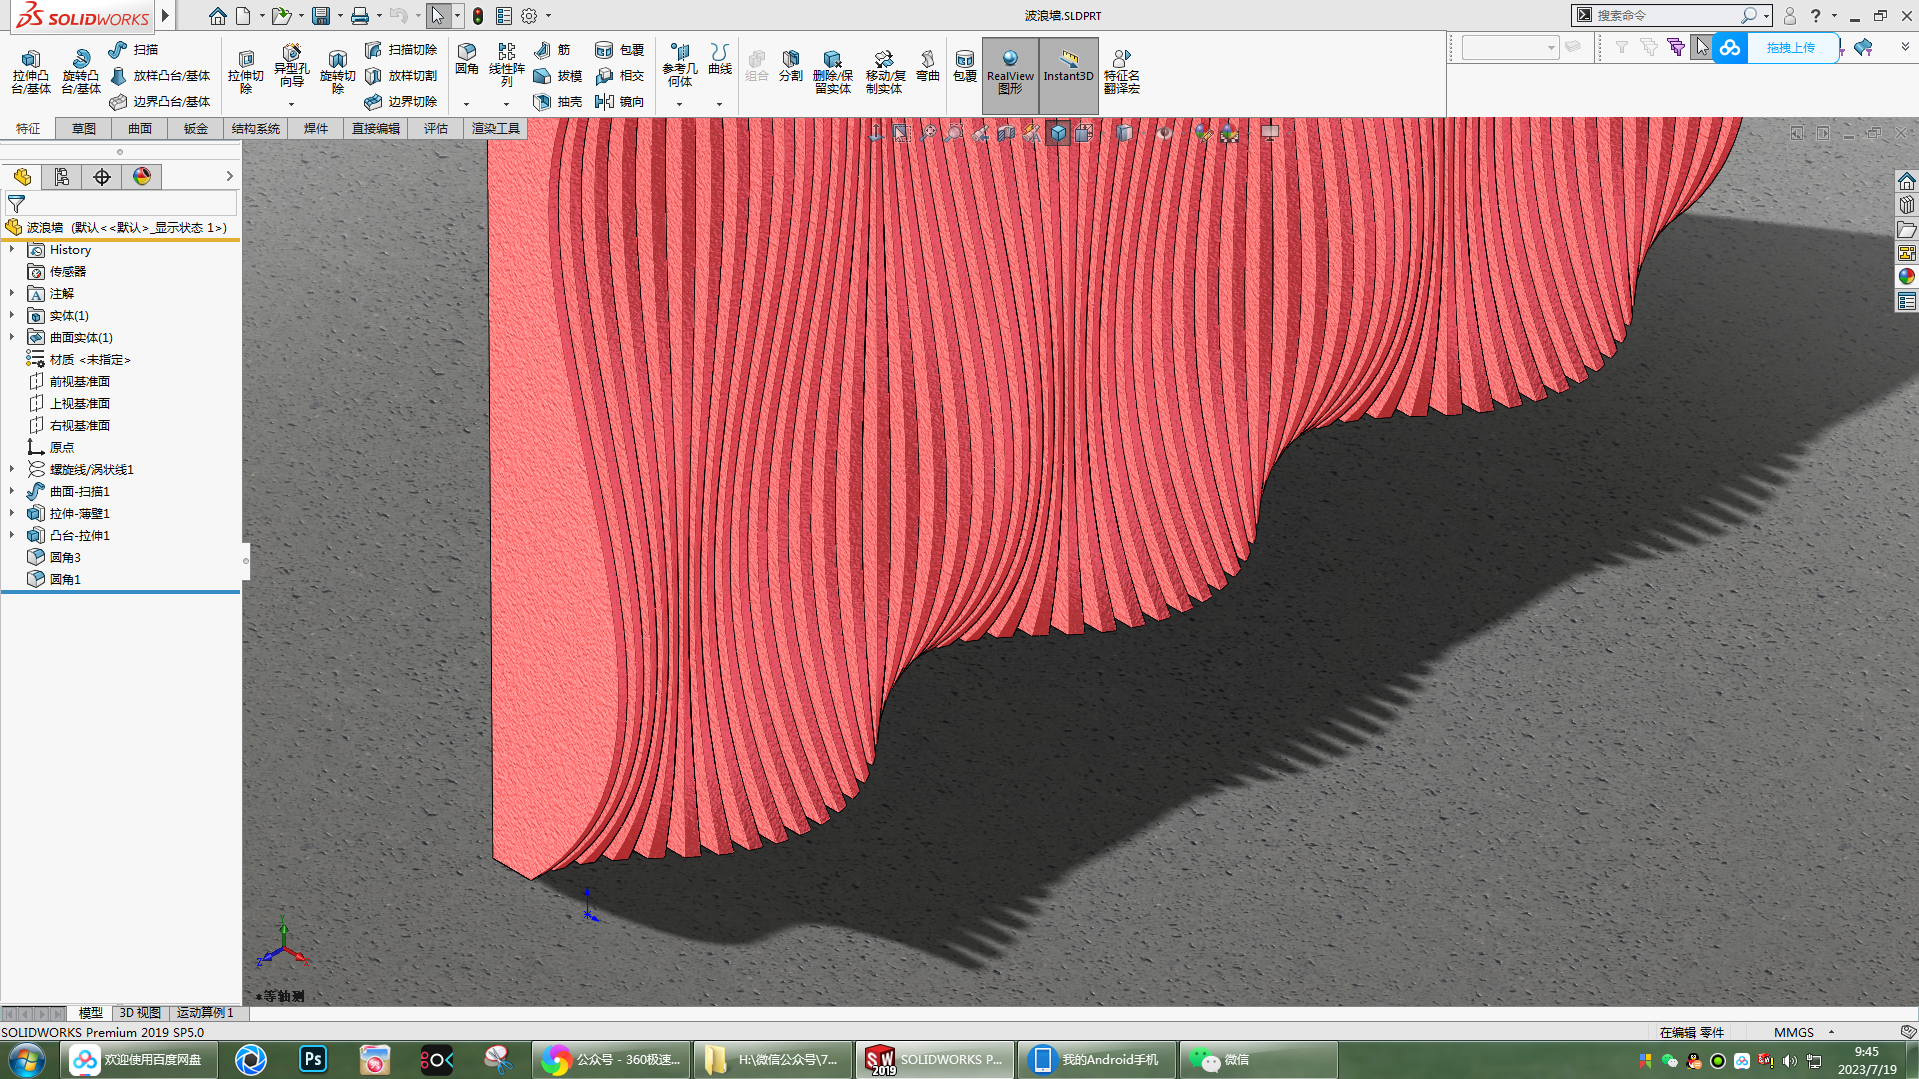Toggle shaded with edges display style

pyautogui.click(x=1058, y=133)
